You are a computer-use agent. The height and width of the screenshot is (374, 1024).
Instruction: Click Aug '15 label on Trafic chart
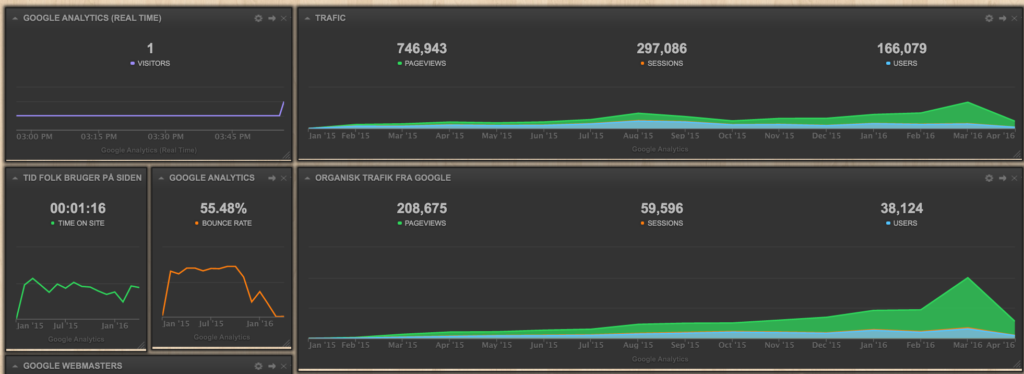coord(638,136)
